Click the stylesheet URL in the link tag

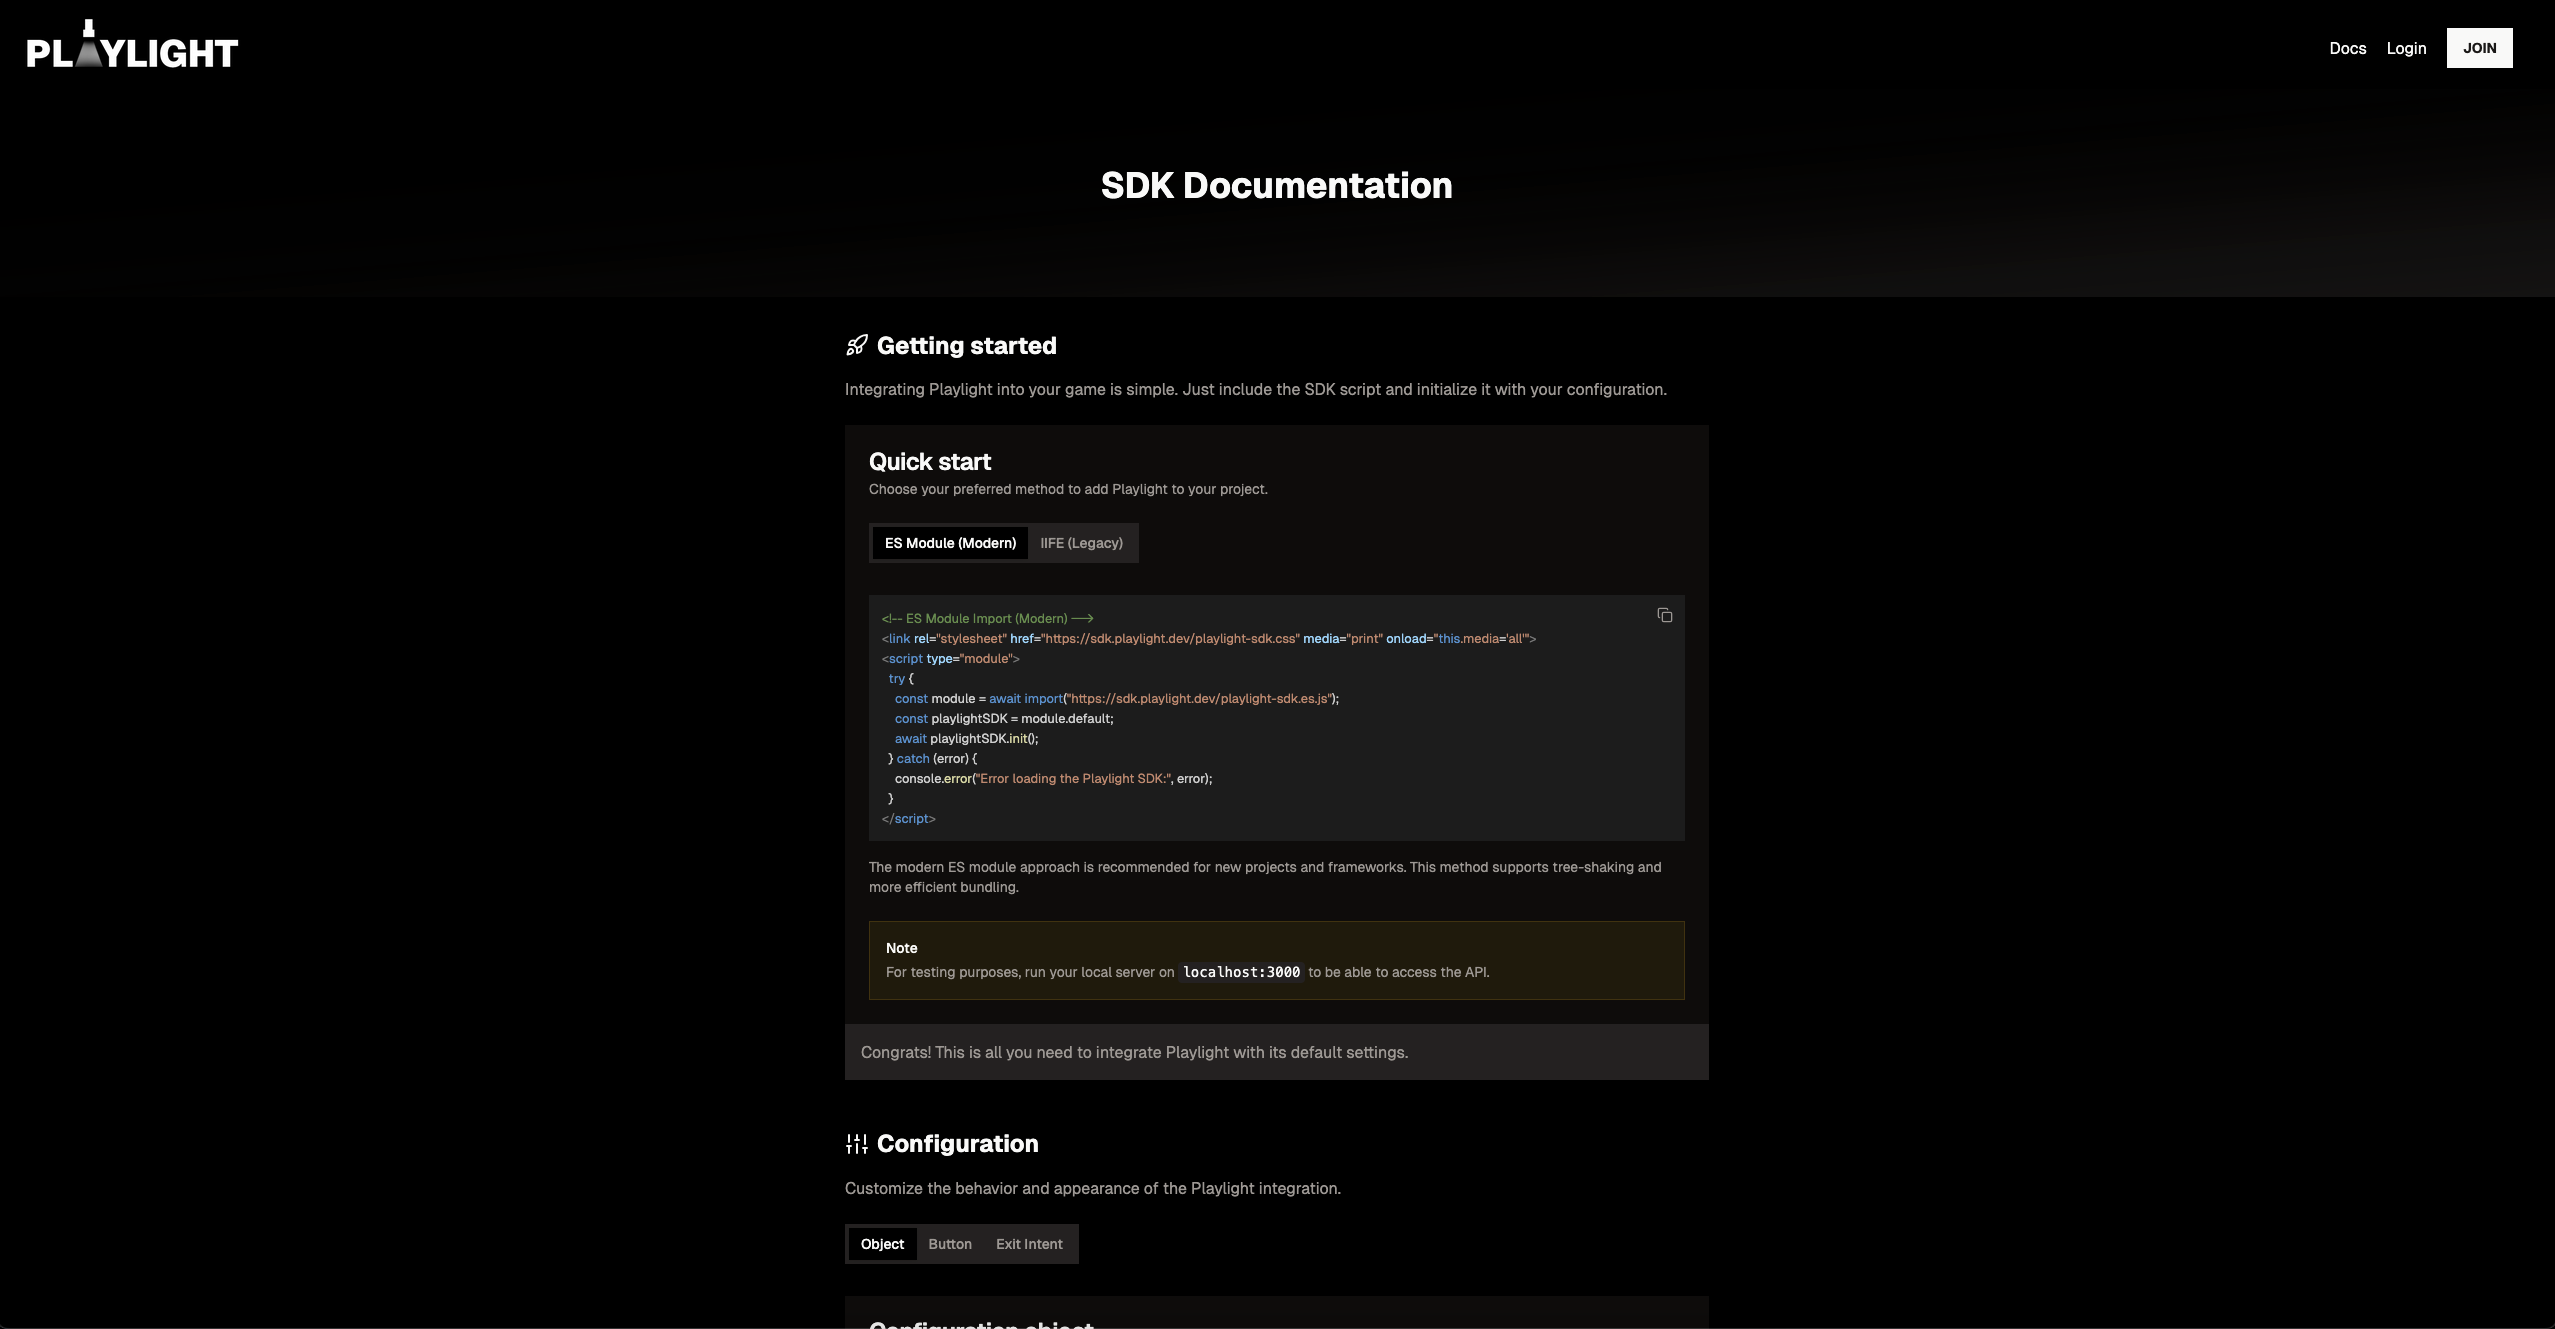click(x=1171, y=638)
